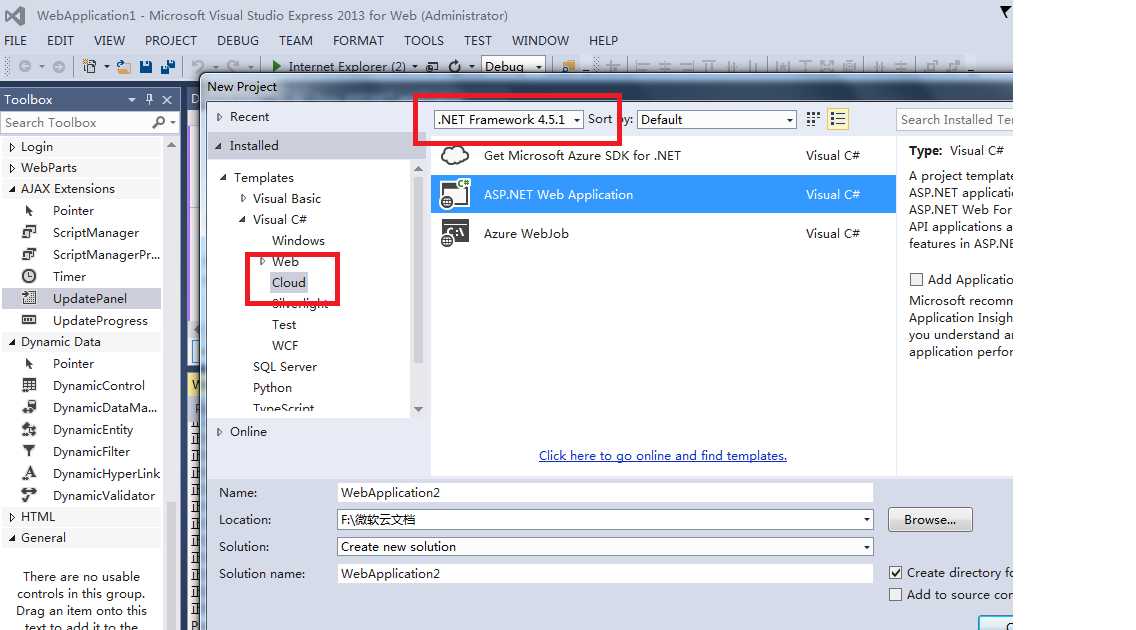
Task: Click the Navigate Backward toolbar icon
Action: click(x=25, y=67)
